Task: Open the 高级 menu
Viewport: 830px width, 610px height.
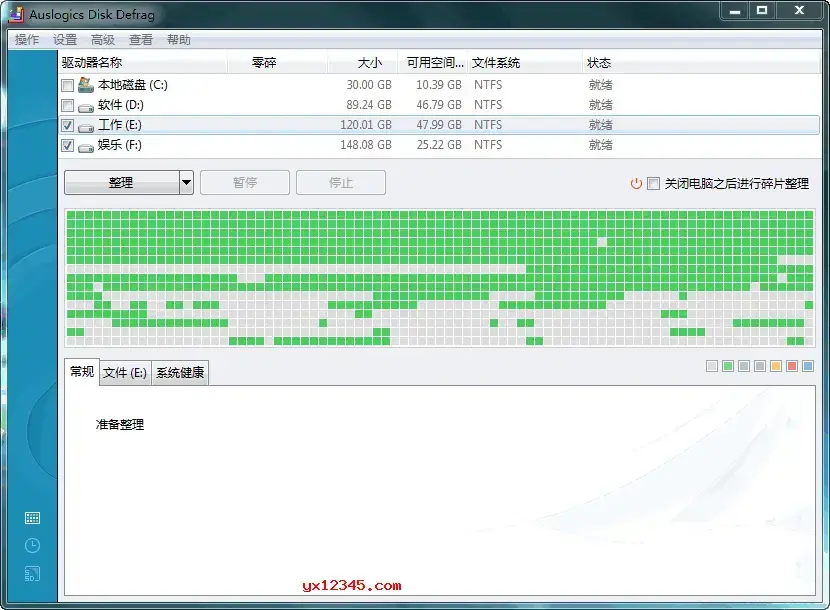Action: click(x=103, y=40)
